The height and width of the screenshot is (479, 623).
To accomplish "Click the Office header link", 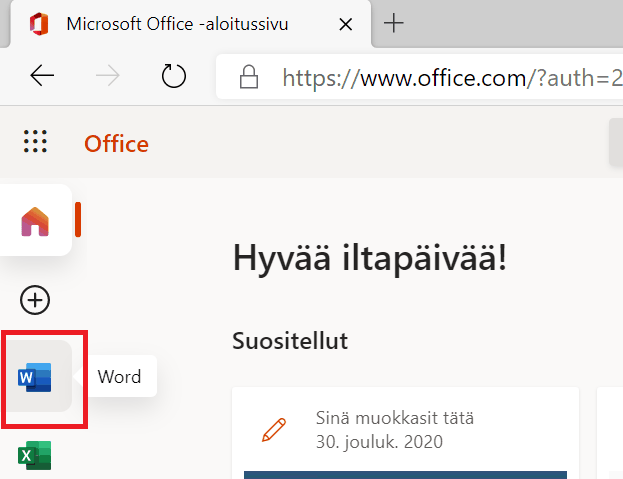I will 116,144.
